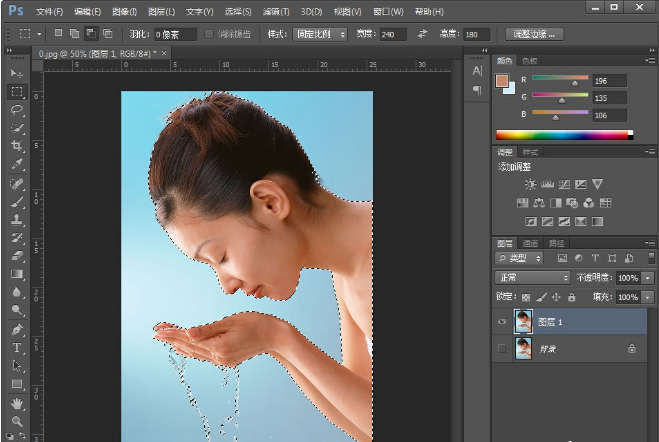Open the blend mode dropdown set to 正常
Screen dimensions: 659x442
tap(532, 277)
